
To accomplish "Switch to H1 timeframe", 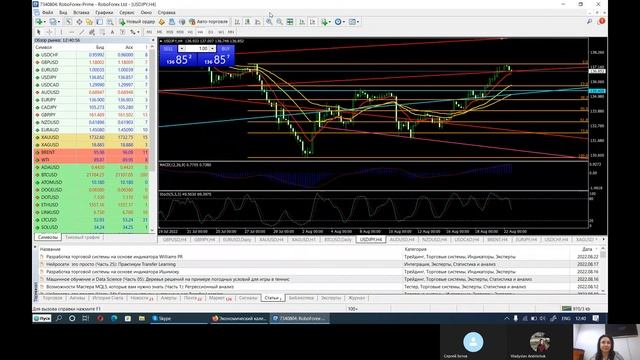I will tap(190, 32).
